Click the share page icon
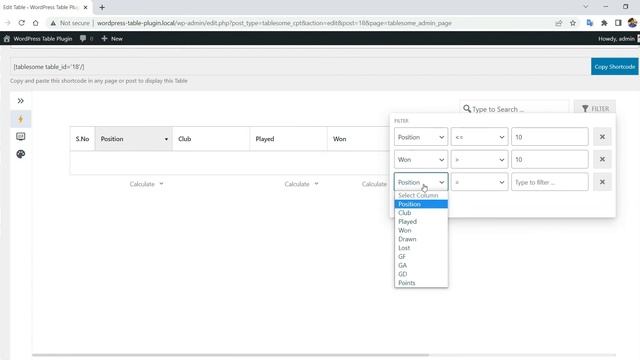Image resolution: width=640 pixels, height=360 pixels. (x=558, y=23)
